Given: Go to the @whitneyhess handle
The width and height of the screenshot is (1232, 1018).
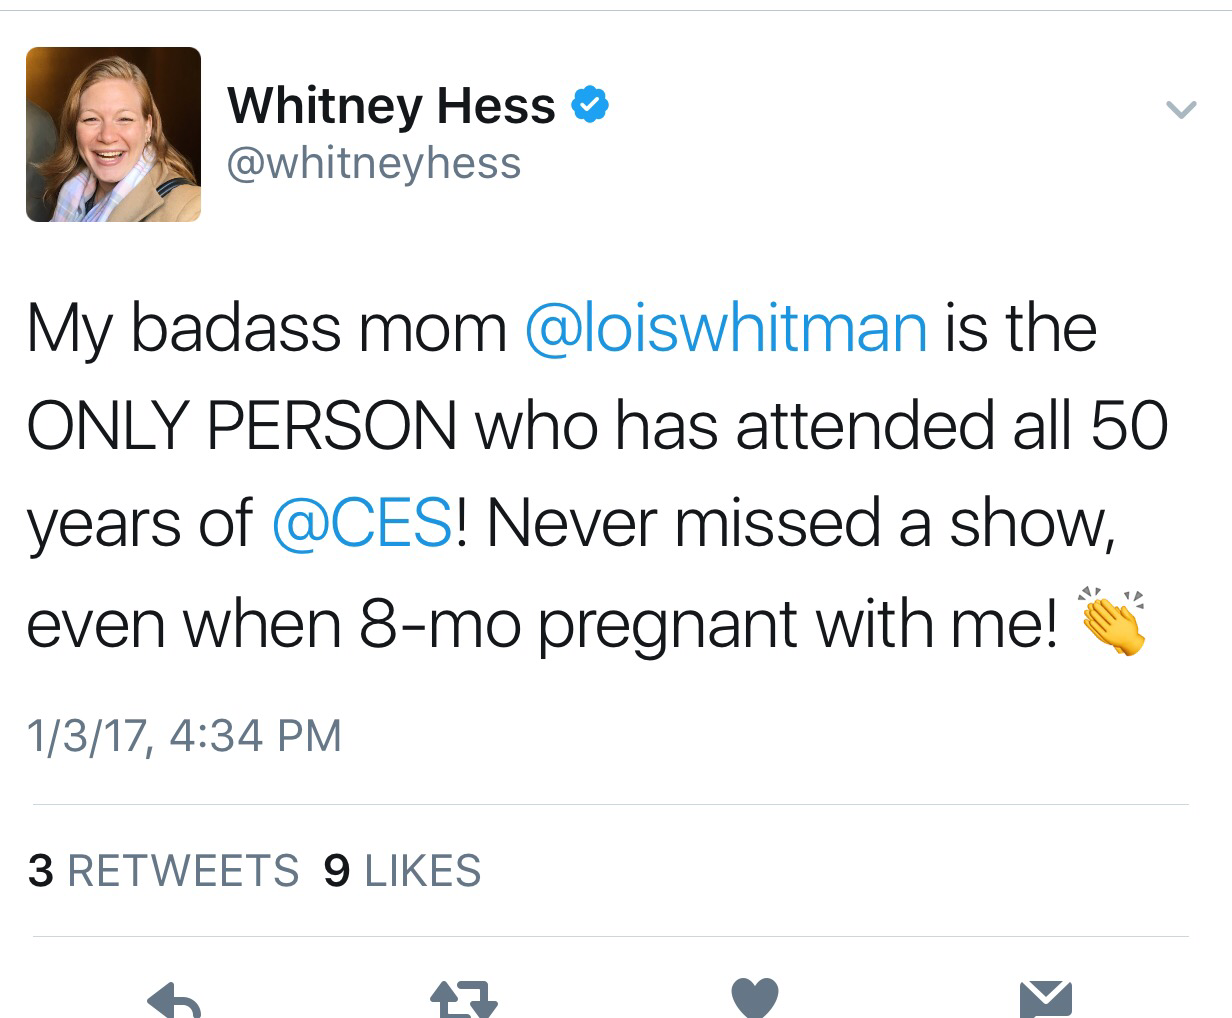Looking at the screenshot, I should pyautogui.click(x=374, y=162).
